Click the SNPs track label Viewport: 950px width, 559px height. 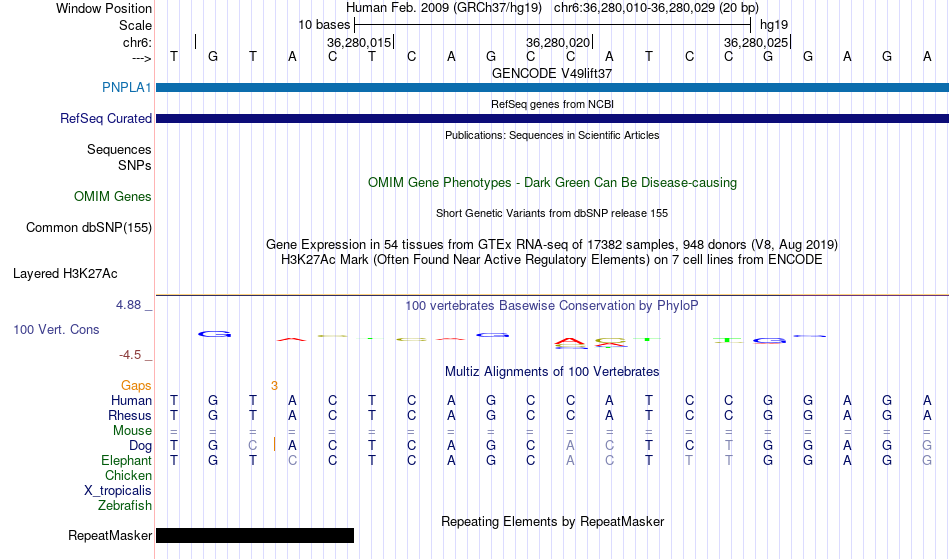(135, 165)
